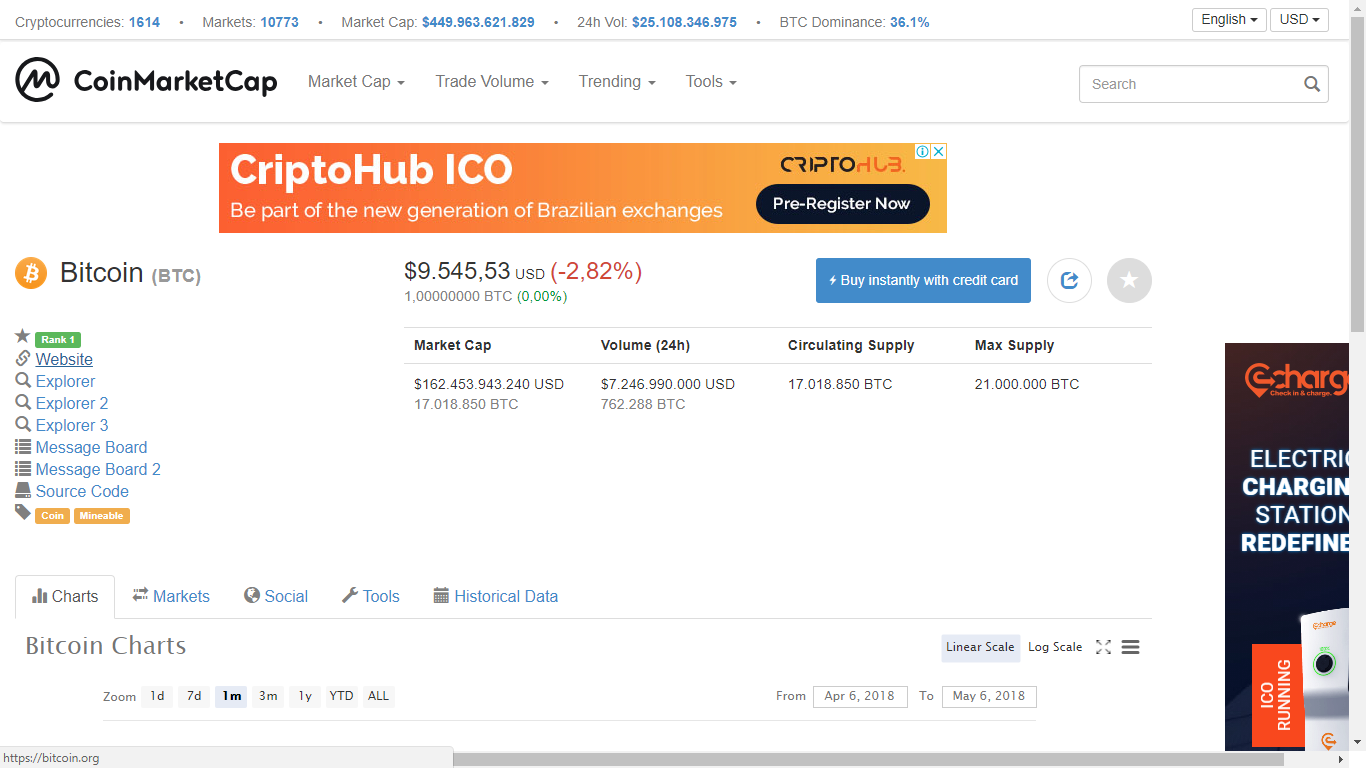Click the Source Code link
Screen dimensions: 1366x768
coord(82,492)
